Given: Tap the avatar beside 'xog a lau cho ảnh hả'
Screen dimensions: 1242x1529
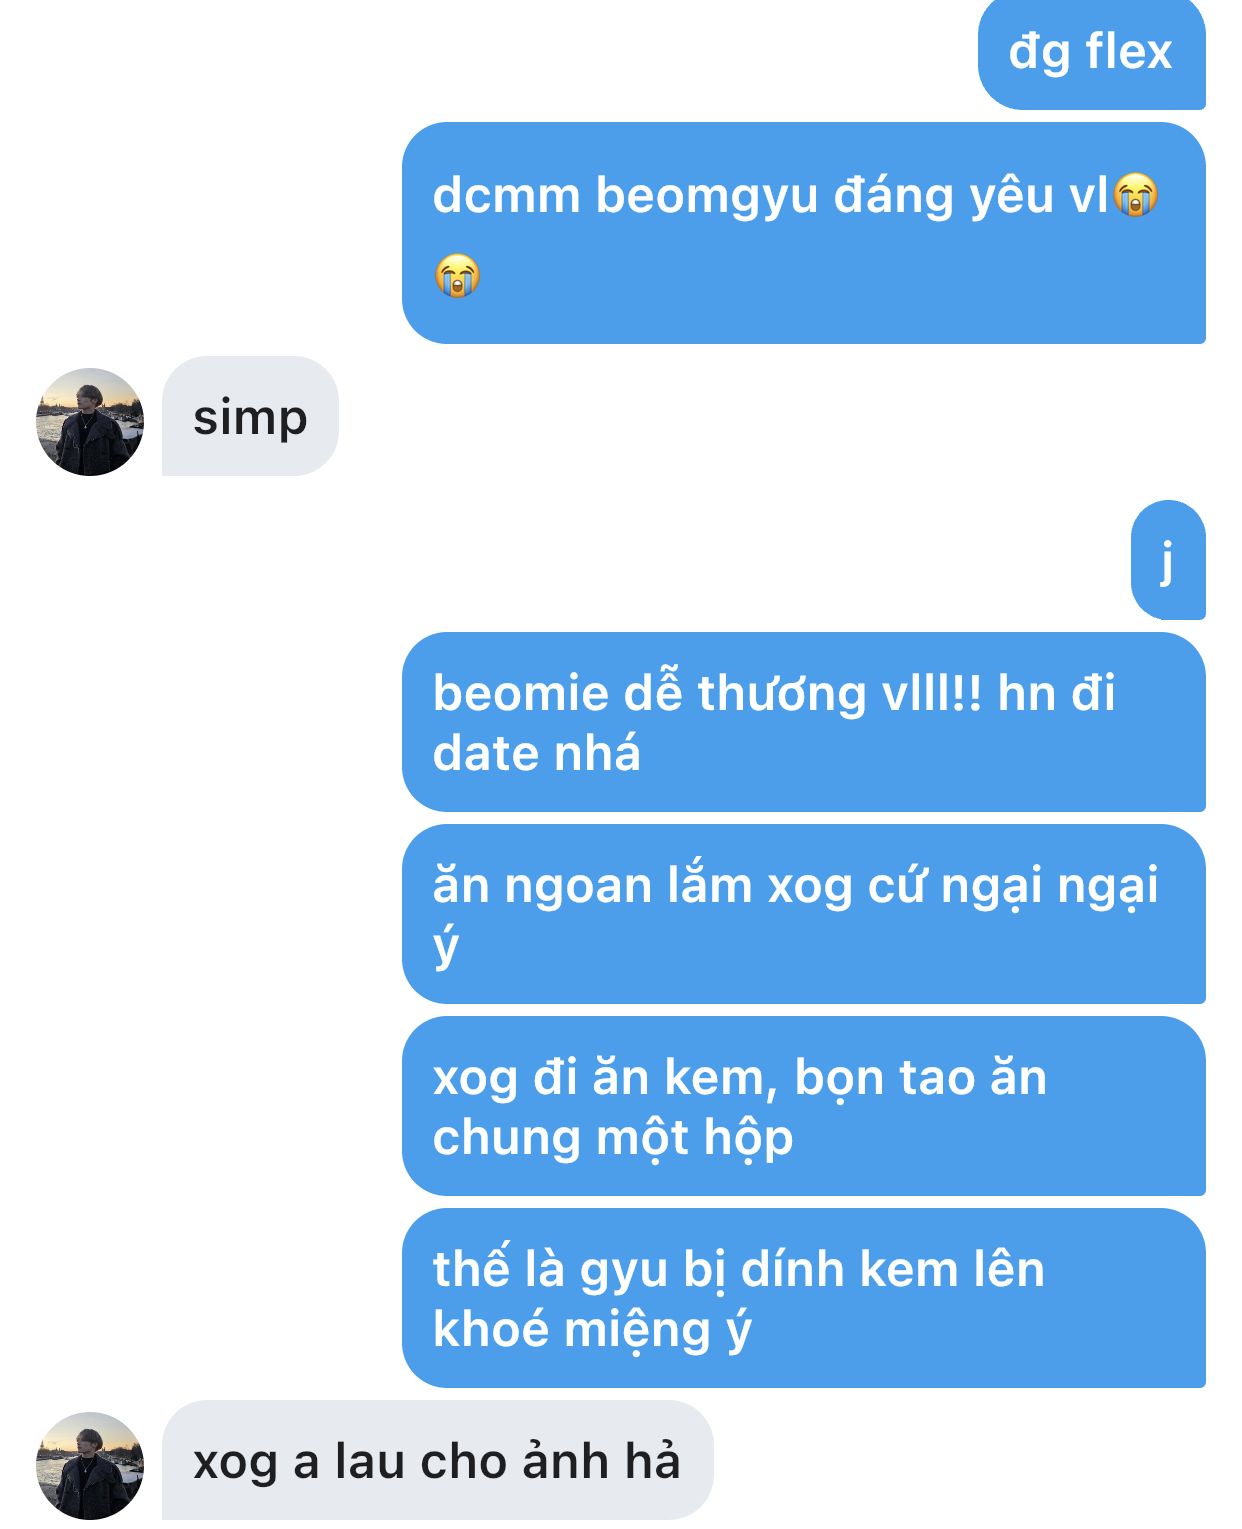Looking at the screenshot, I should click(x=90, y=1466).
